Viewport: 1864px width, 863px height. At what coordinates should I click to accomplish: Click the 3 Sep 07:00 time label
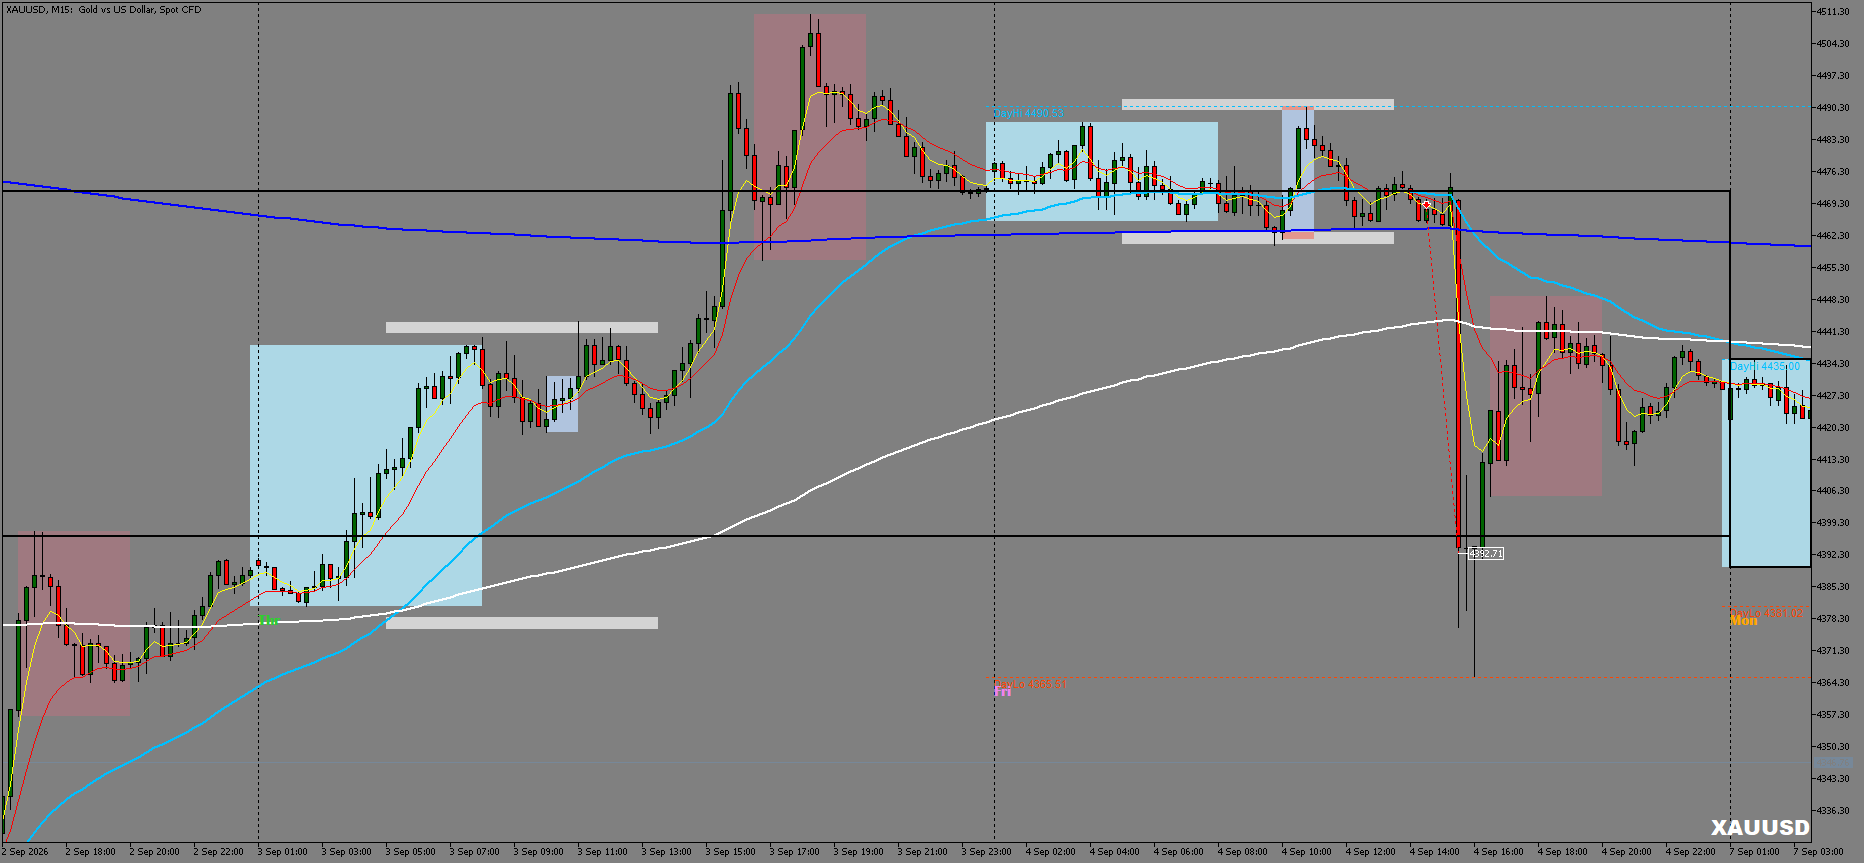pos(474,852)
